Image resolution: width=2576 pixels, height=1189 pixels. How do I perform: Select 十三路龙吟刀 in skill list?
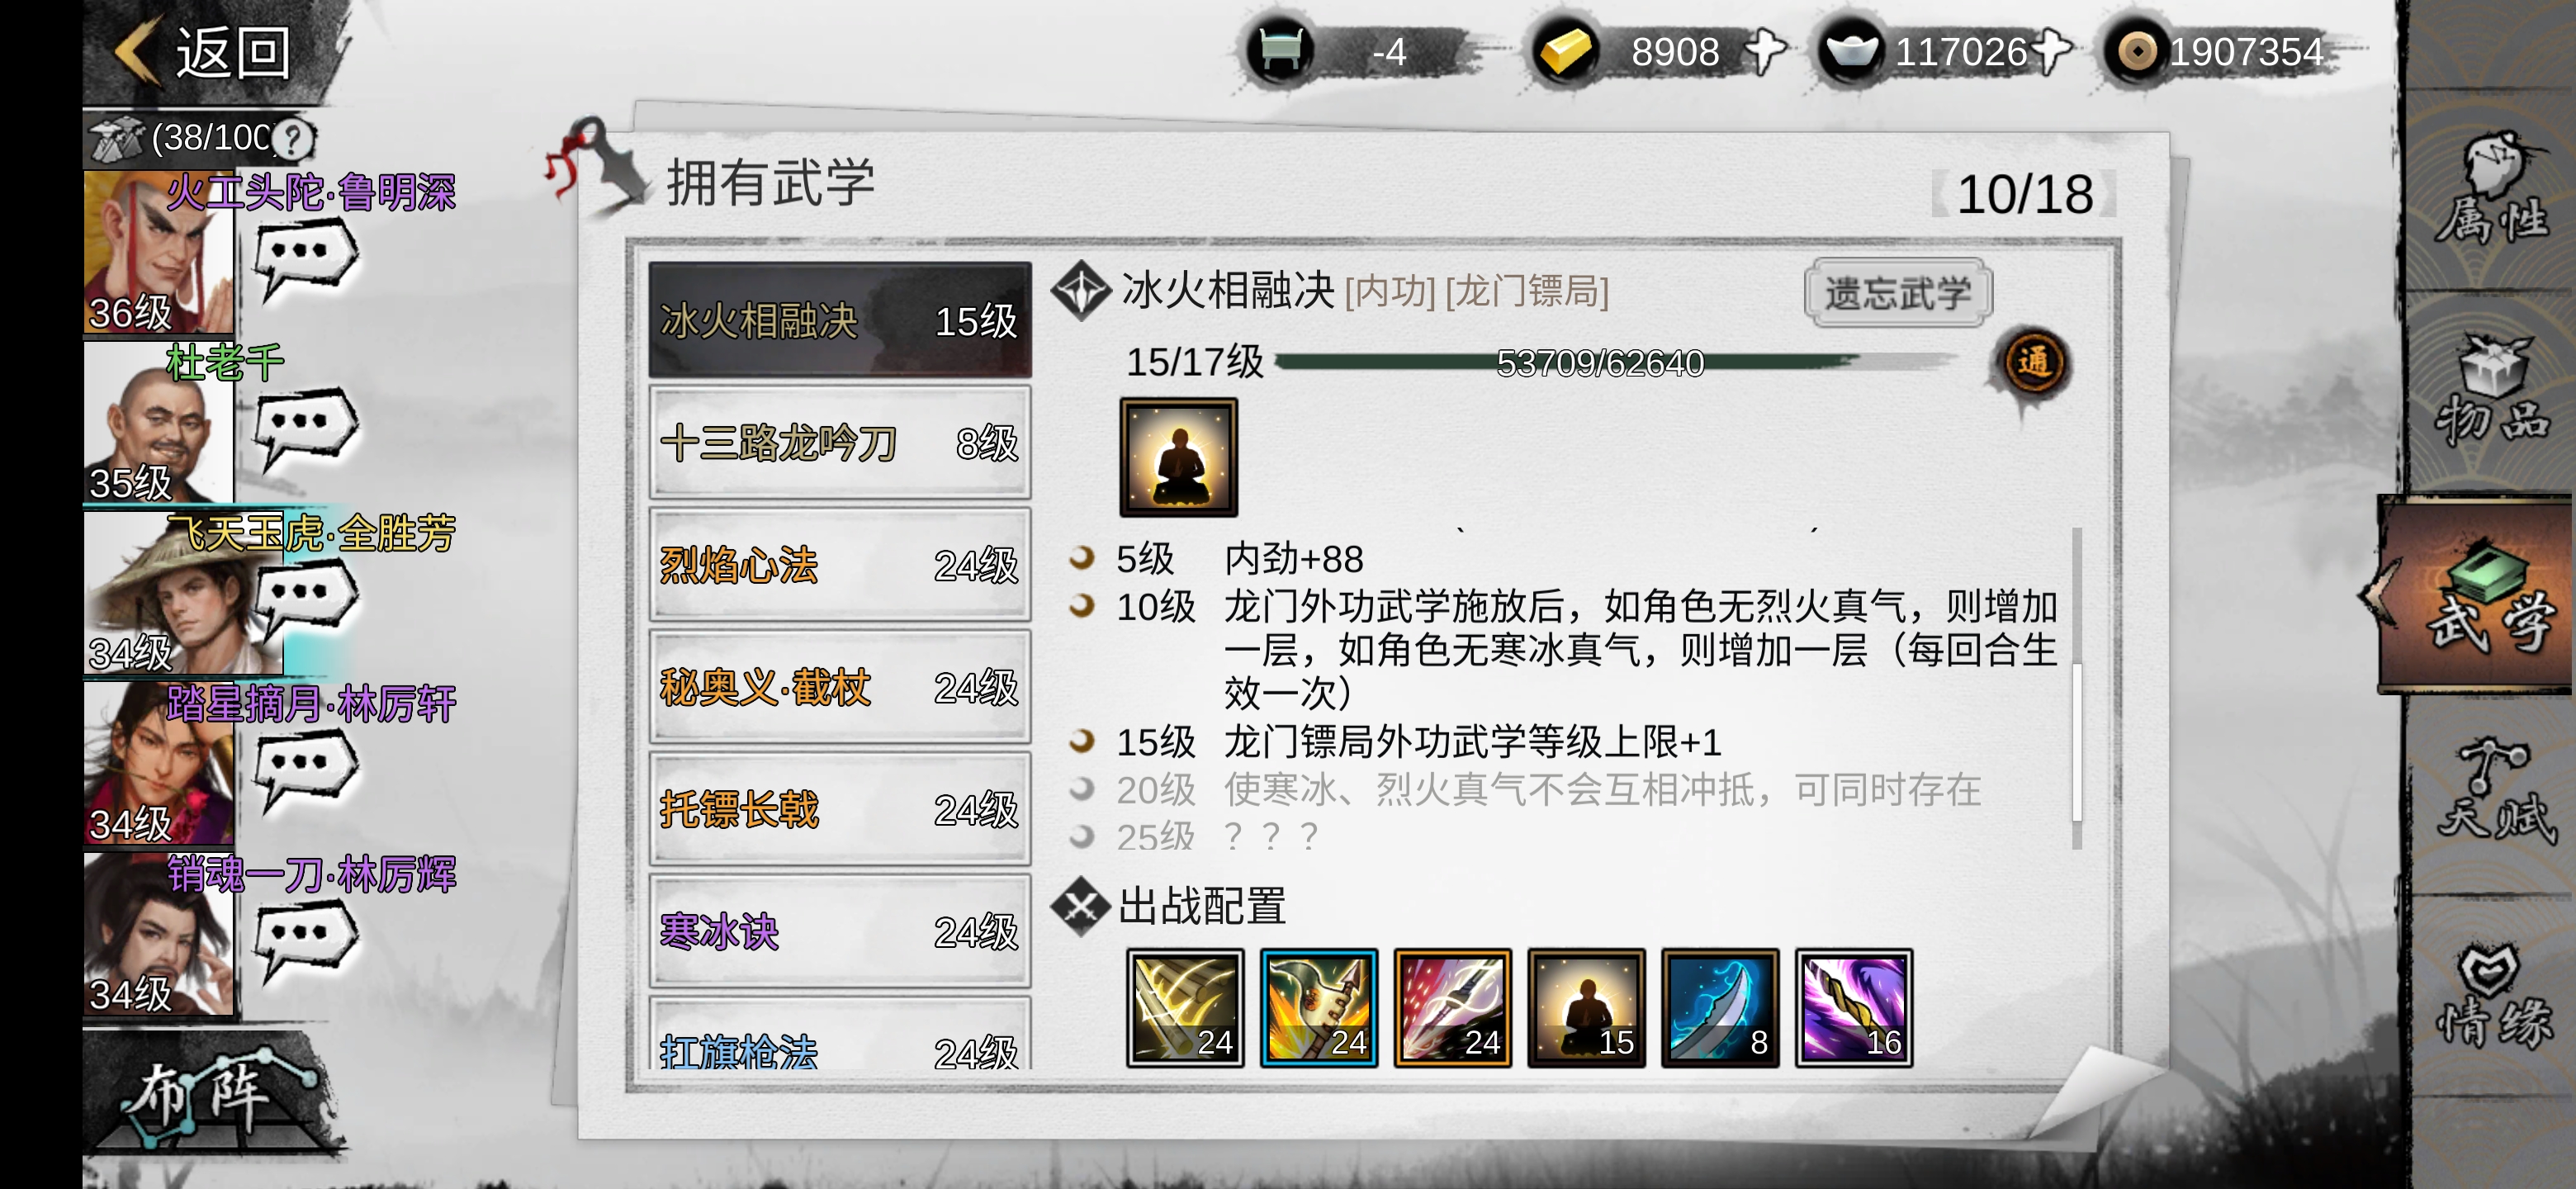pos(839,443)
